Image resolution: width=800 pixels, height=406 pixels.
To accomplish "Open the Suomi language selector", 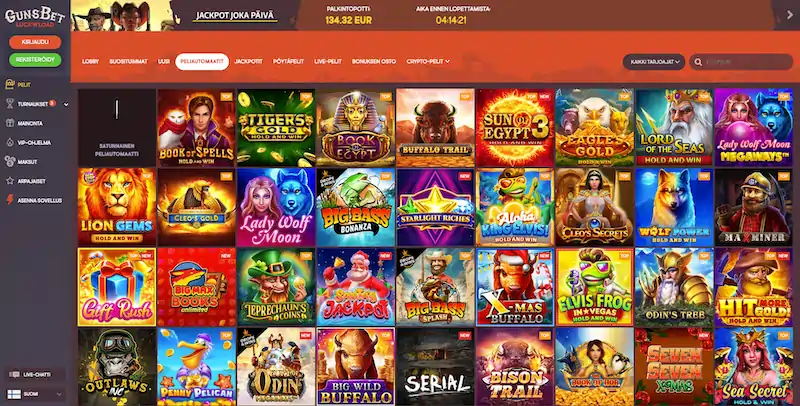I will (x=35, y=394).
